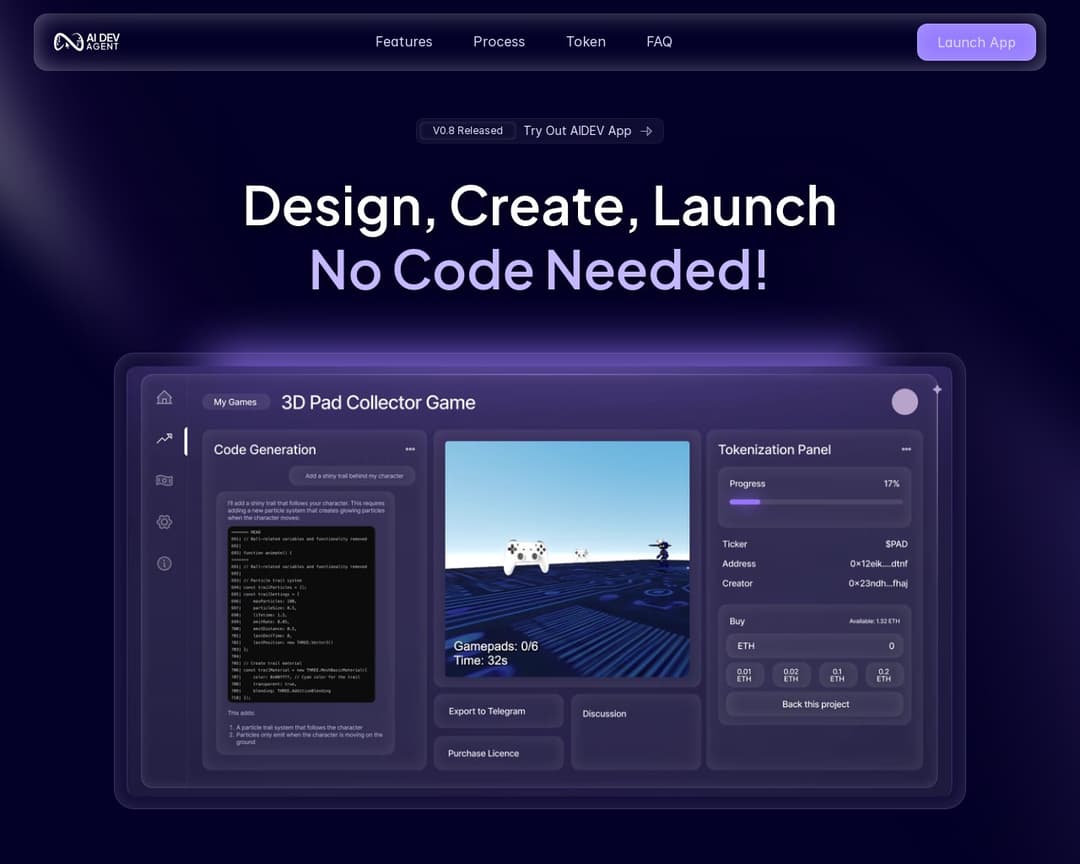The image size is (1080, 864).
Task: Select the 0.1 ETH amount chip
Action: click(837, 675)
